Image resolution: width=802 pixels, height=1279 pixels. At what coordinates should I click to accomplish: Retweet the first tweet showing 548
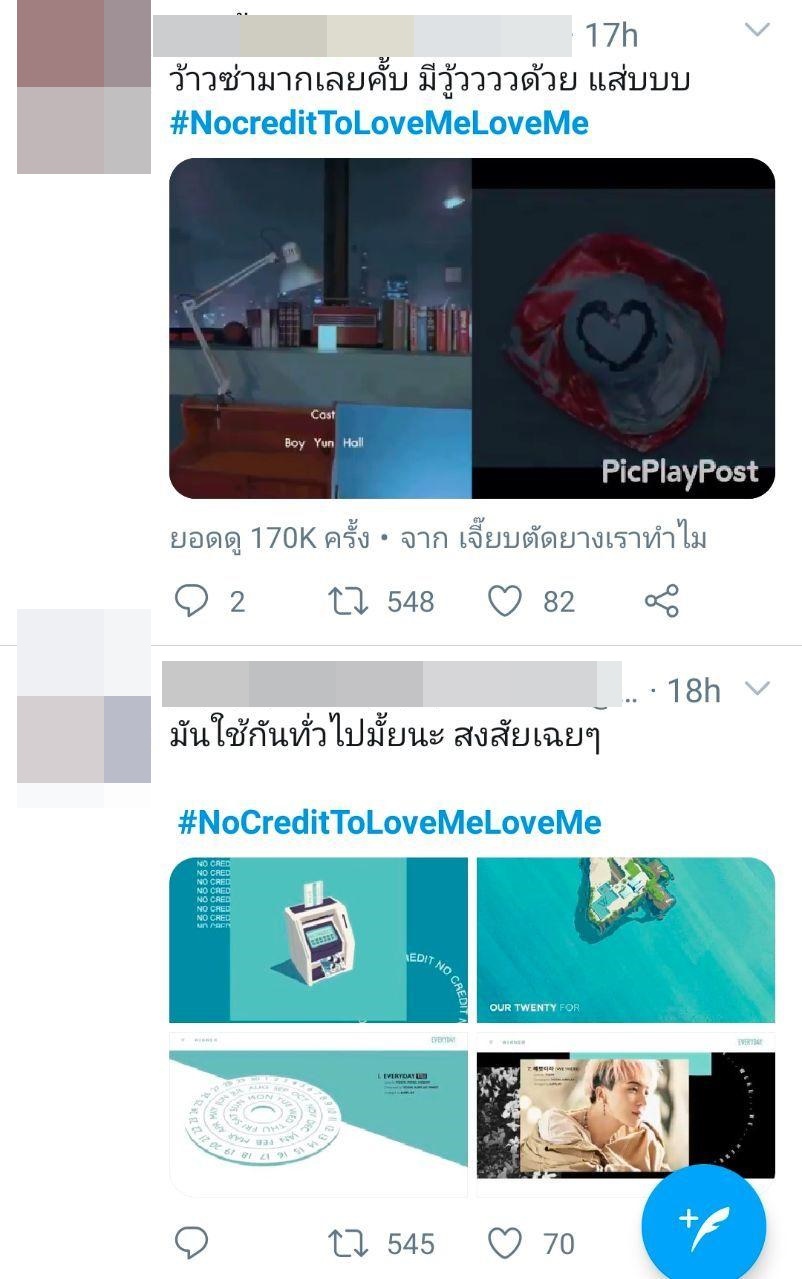click(348, 601)
